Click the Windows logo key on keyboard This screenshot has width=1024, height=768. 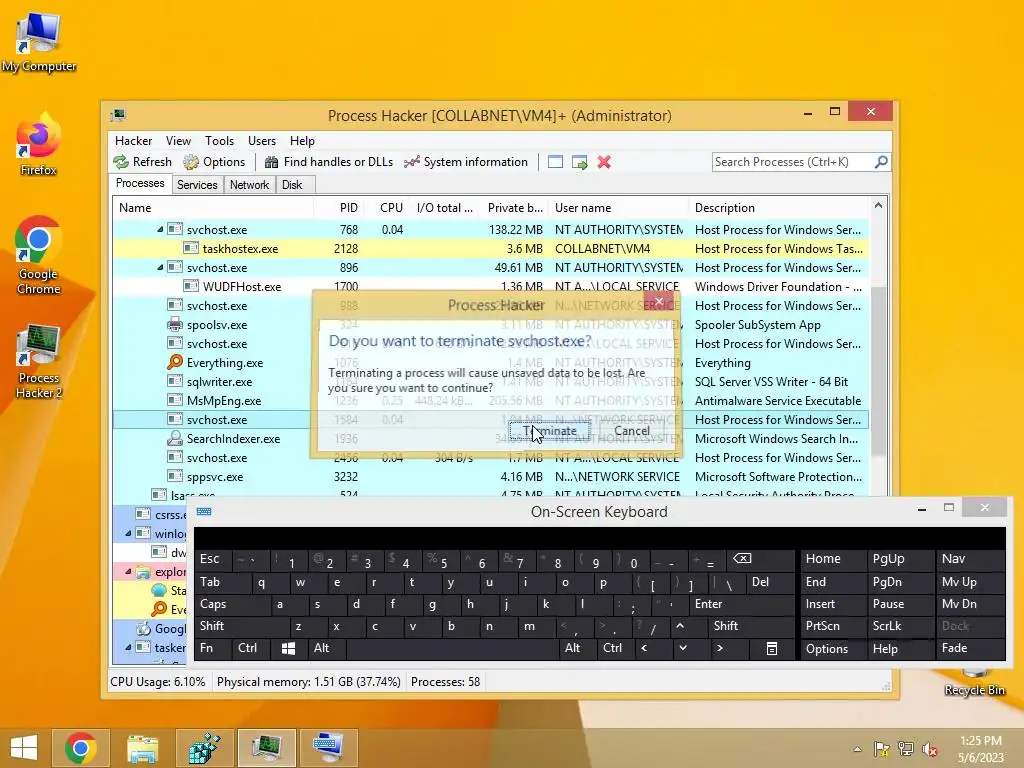(288, 648)
